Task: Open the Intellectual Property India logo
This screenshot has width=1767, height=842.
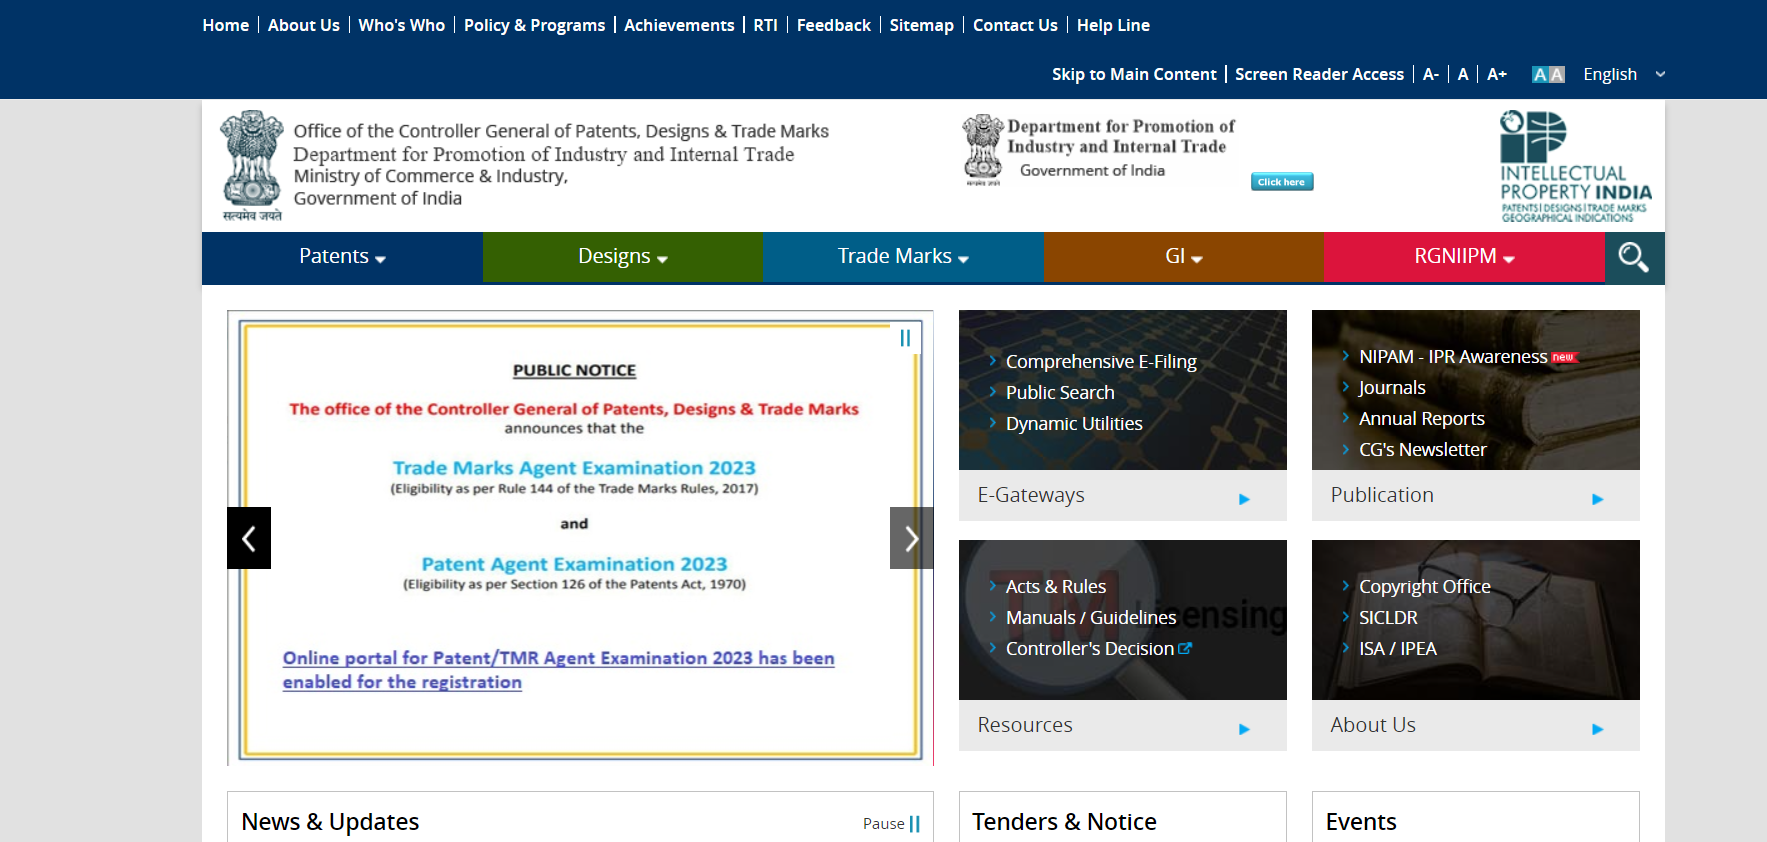Action: click(1575, 166)
